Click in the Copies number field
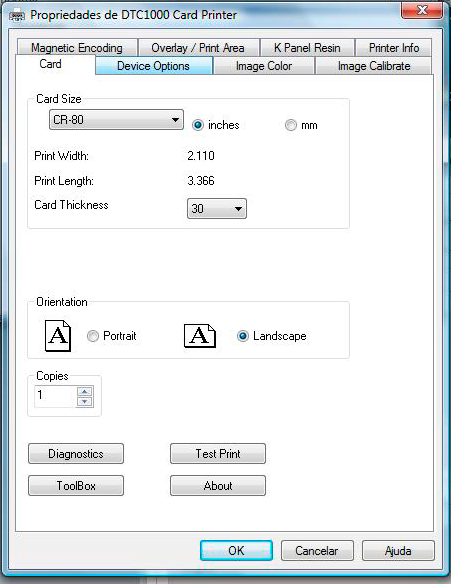451x584 pixels. tap(55, 397)
